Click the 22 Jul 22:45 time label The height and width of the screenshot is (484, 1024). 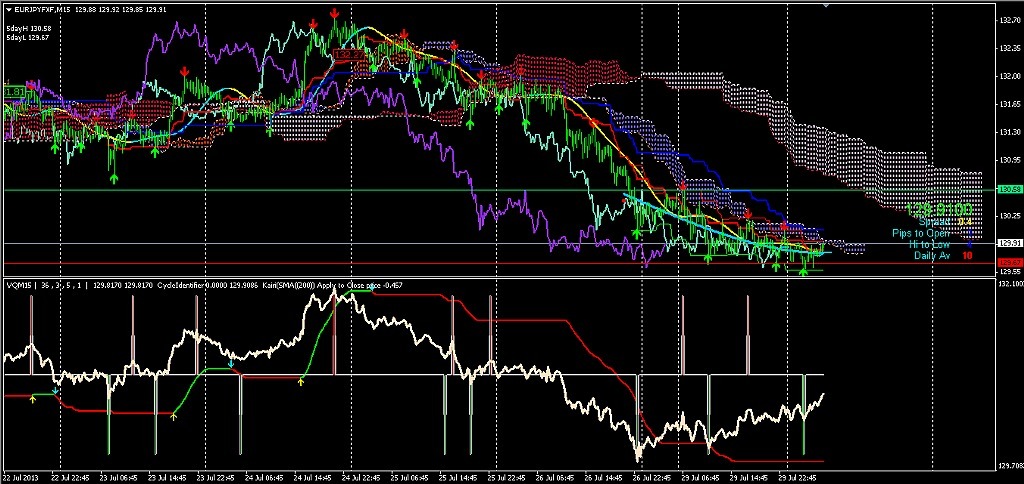point(68,477)
